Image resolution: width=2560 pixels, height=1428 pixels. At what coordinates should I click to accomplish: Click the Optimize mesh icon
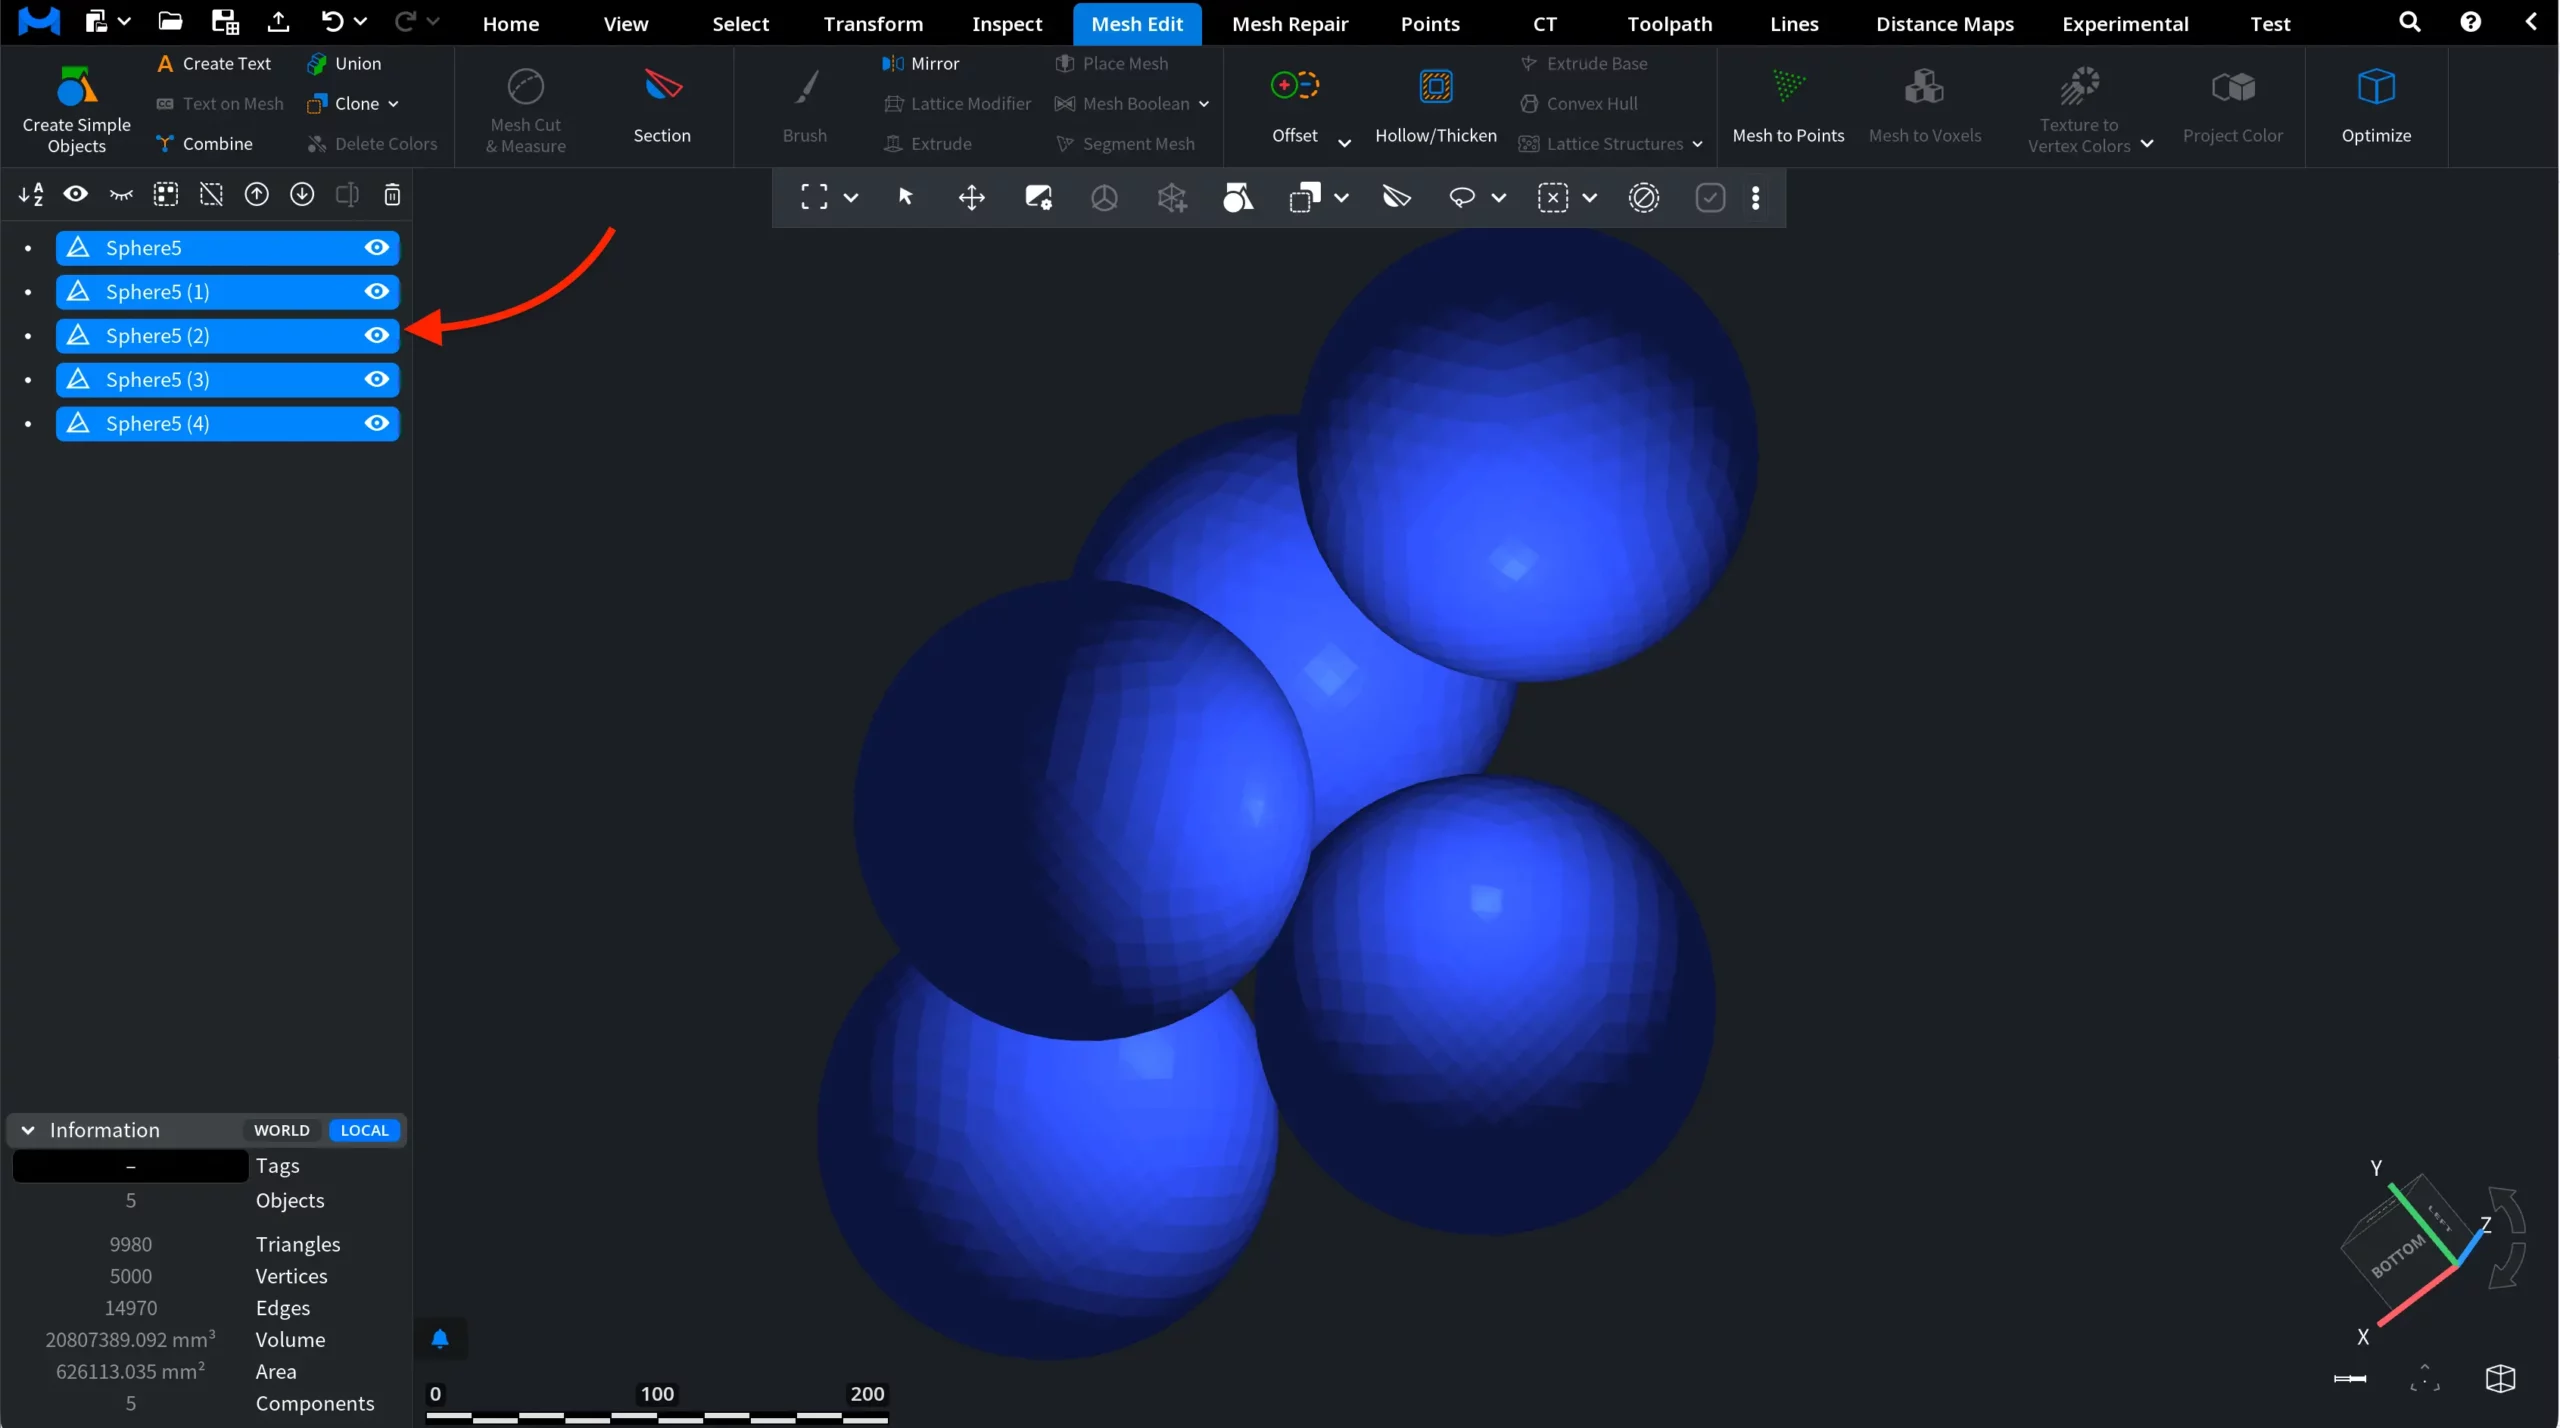point(2375,88)
